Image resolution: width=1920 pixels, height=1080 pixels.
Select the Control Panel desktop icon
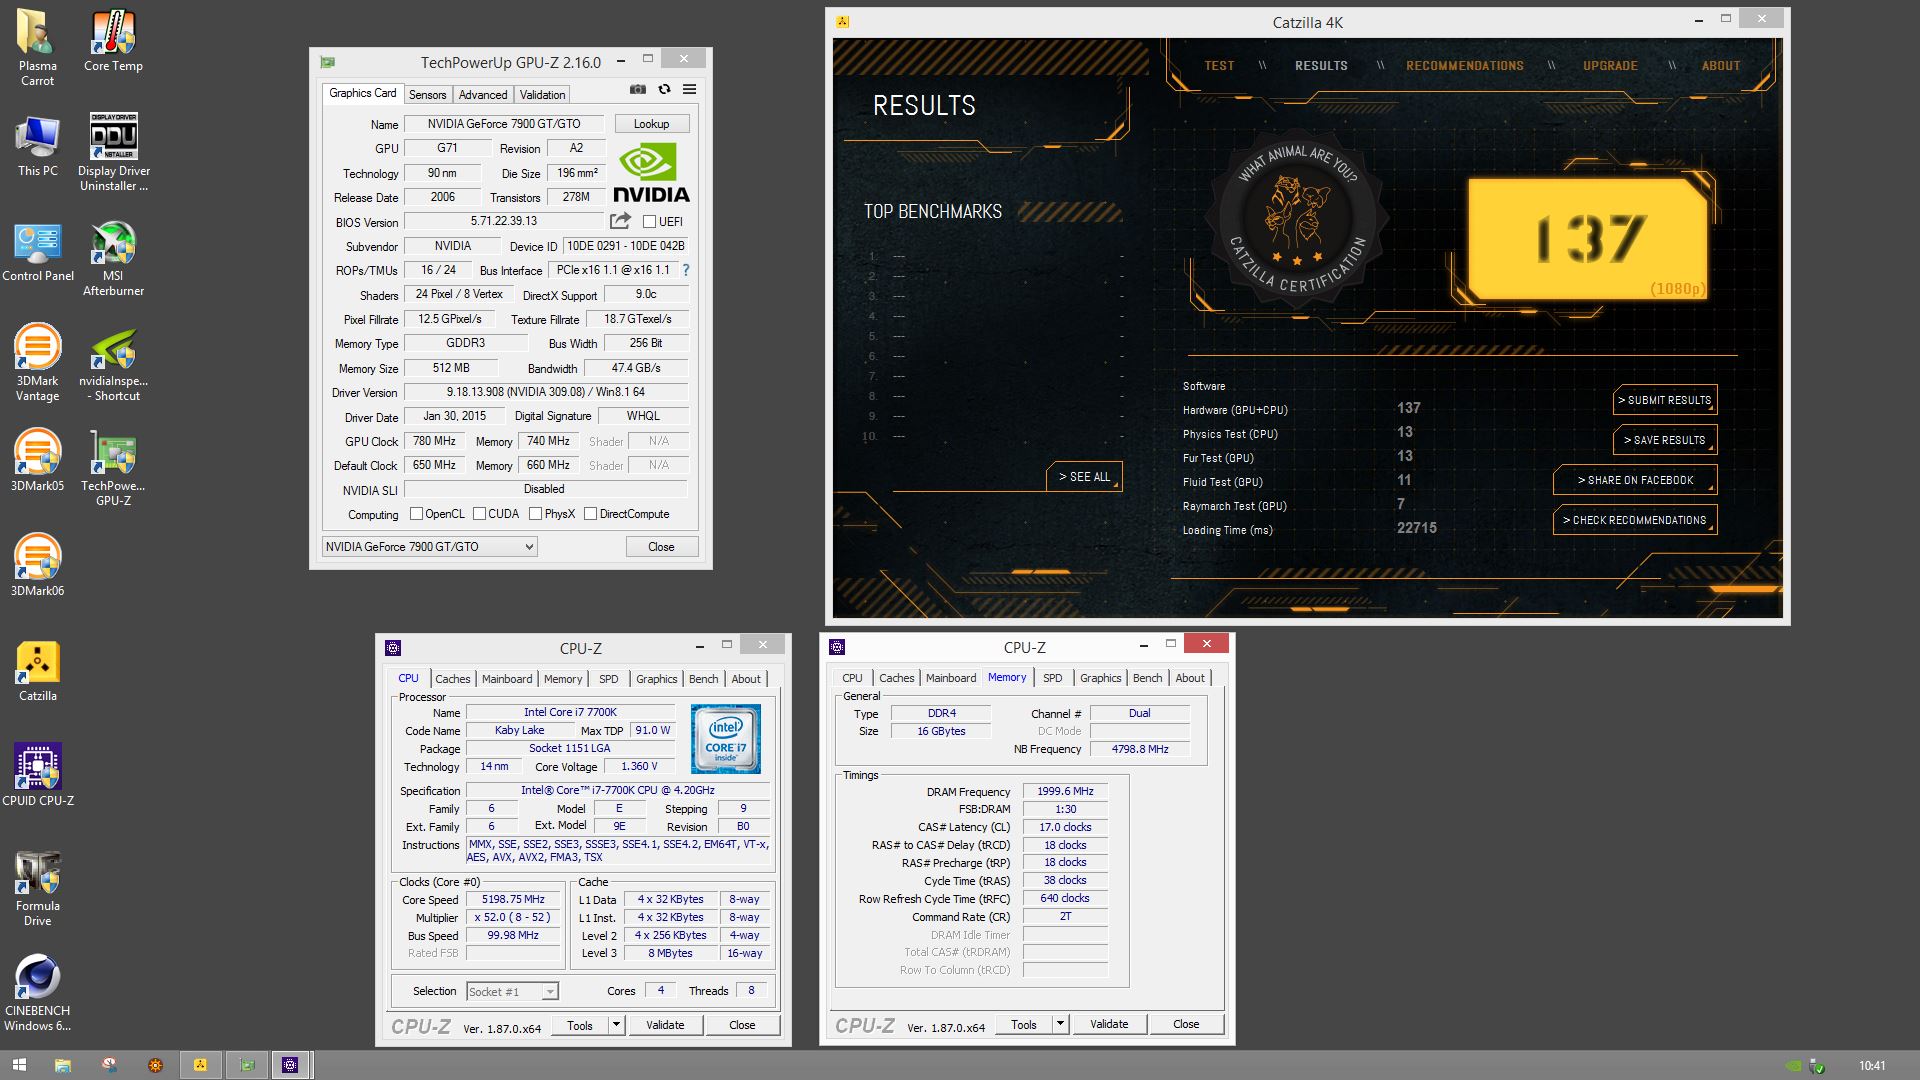tap(37, 252)
